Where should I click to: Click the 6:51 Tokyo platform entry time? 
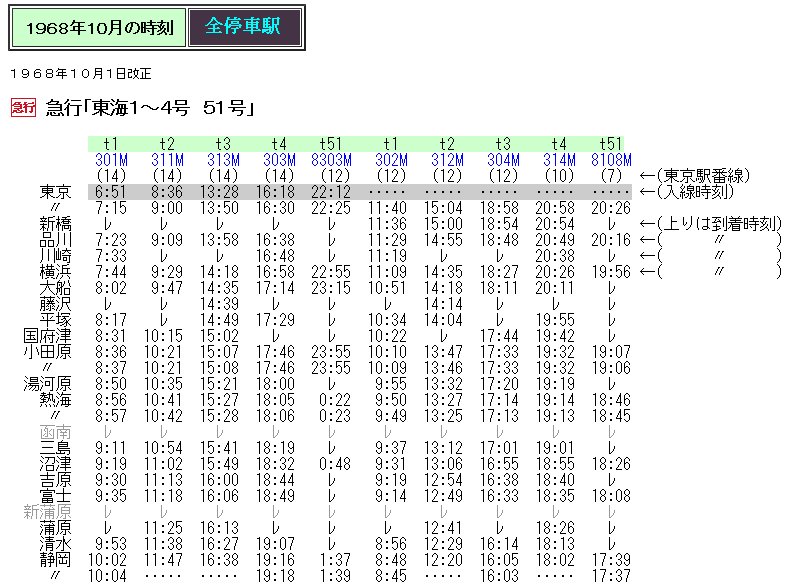(111, 192)
